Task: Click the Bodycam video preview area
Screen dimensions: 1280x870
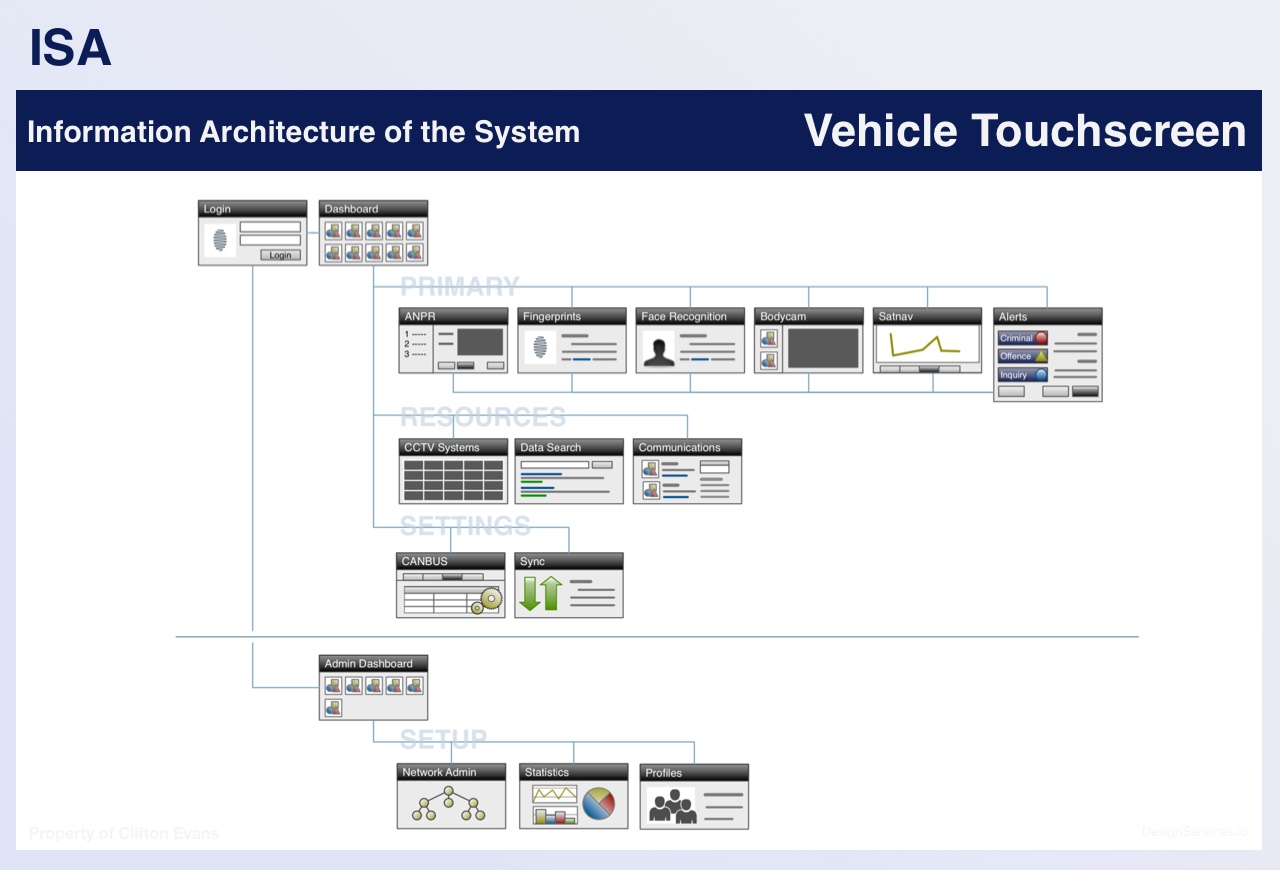Action: pyautogui.click(x=823, y=348)
